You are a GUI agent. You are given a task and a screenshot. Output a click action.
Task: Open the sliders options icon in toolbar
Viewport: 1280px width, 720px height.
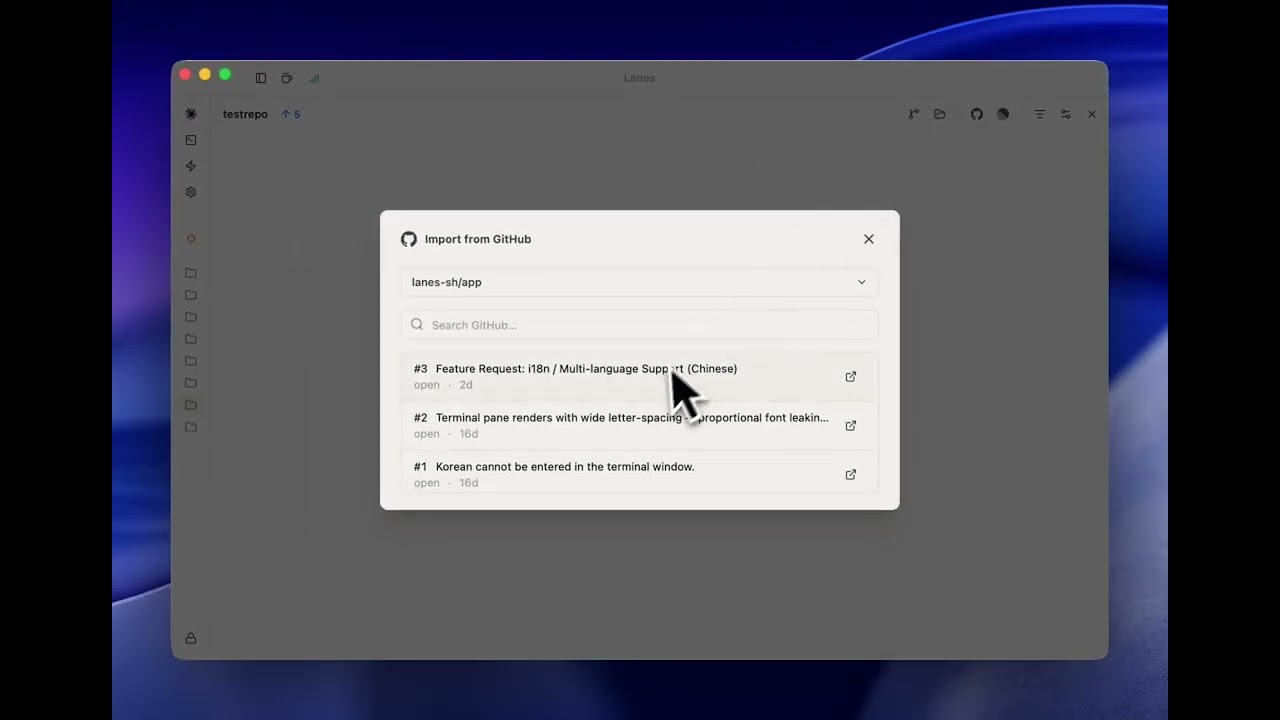click(1066, 114)
